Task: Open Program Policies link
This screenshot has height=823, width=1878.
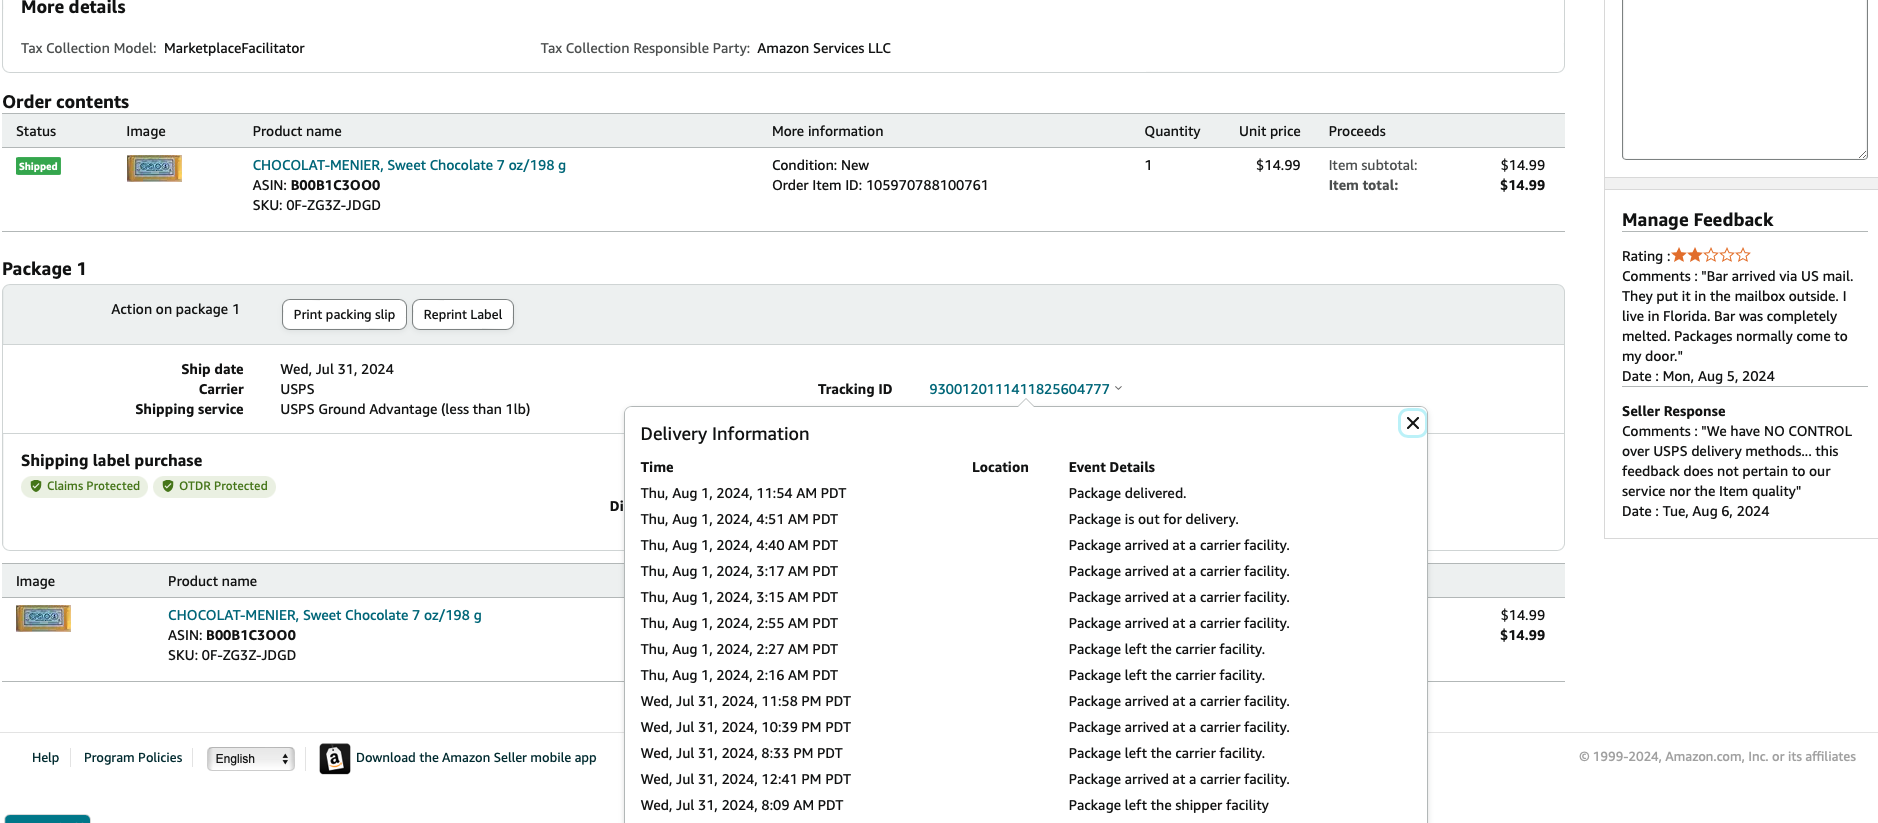Action: (133, 757)
